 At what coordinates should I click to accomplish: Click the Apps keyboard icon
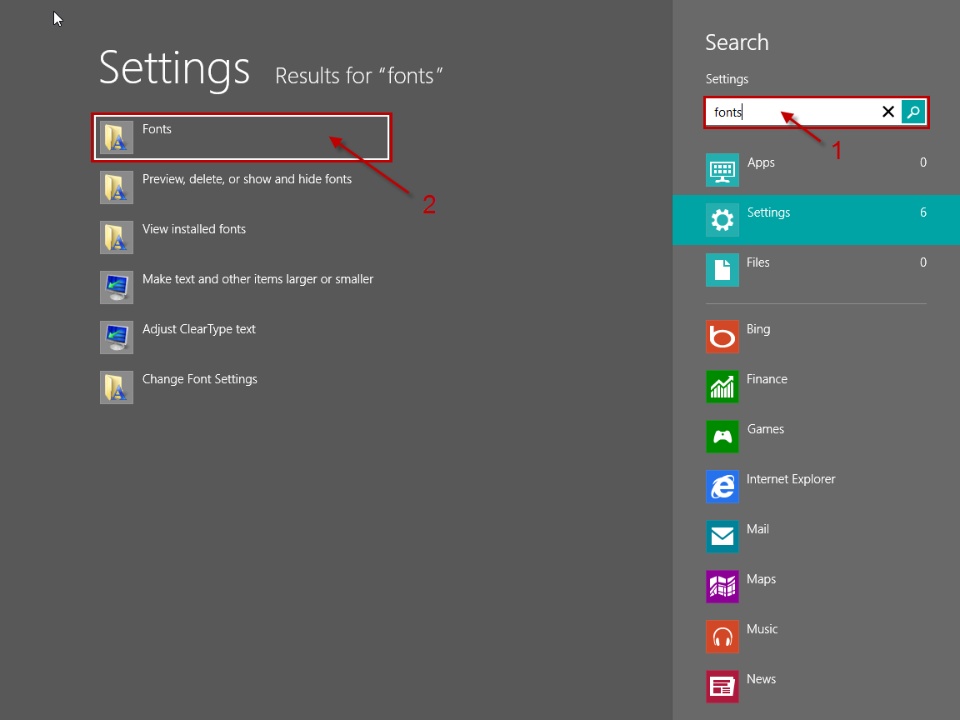(x=722, y=170)
